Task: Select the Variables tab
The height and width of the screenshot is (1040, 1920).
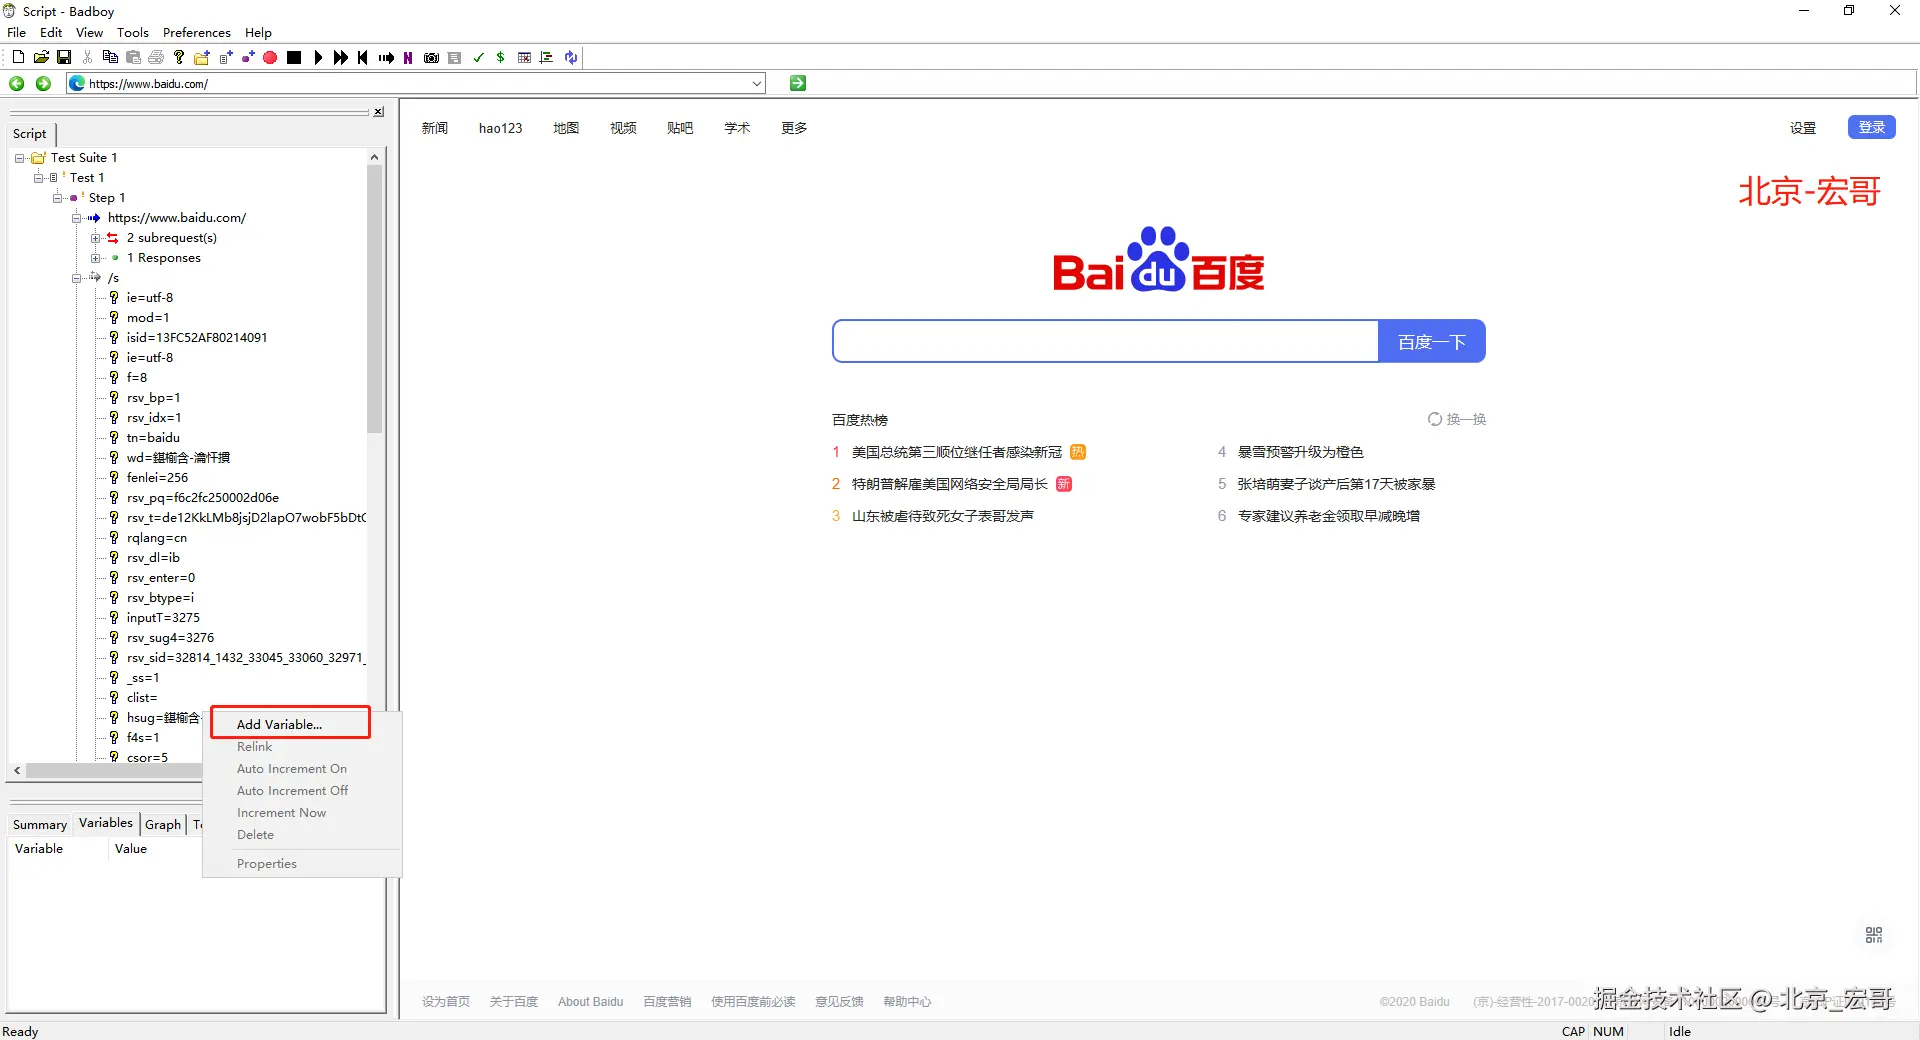Action: pos(106,823)
